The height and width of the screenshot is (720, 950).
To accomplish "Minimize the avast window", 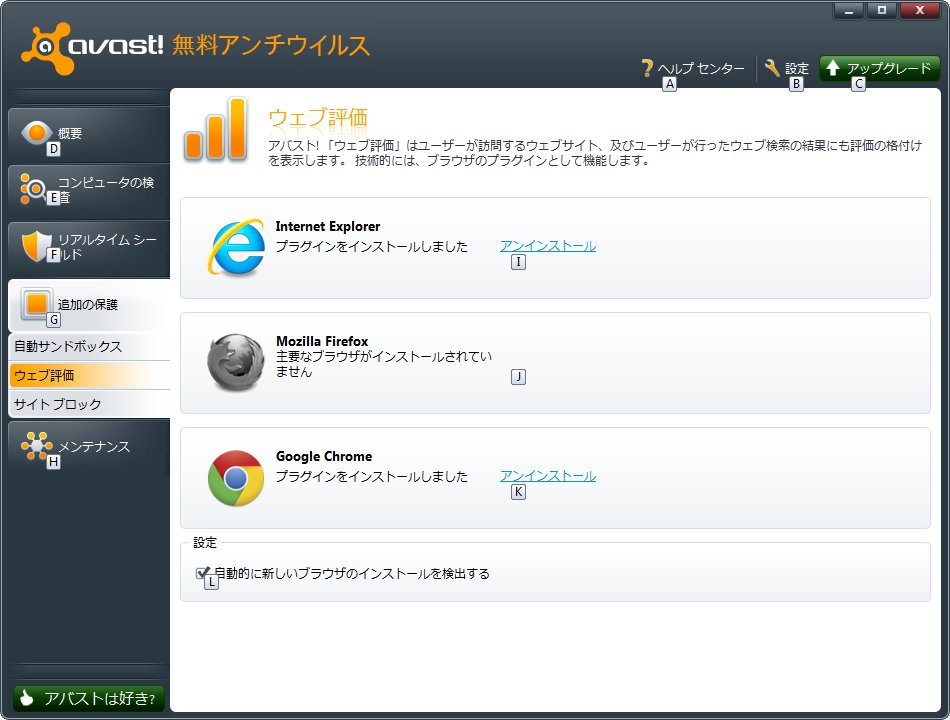I will pyautogui.click(x=849, y=10).
